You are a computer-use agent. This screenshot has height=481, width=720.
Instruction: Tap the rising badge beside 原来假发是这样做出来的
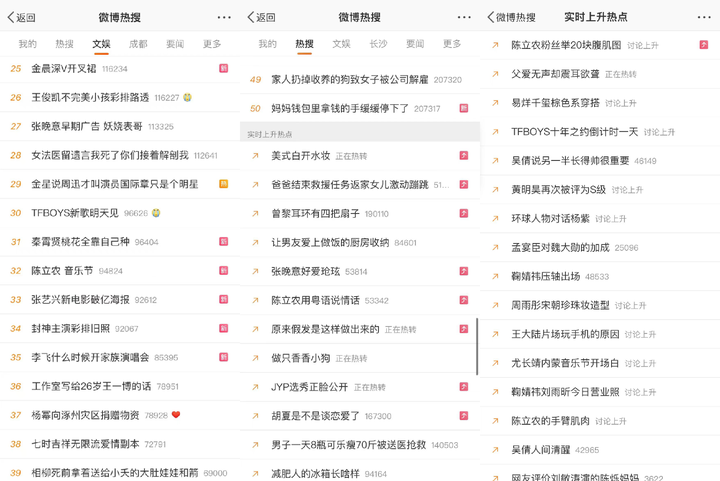(x=464, y=329)
